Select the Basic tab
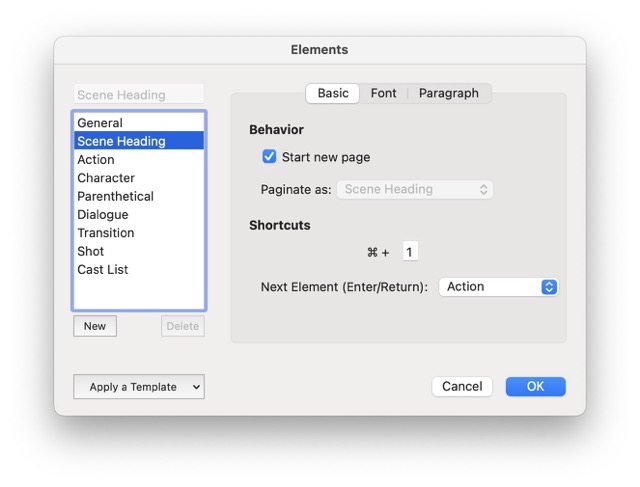Screen dimensions: 640x487 point(333,93)
